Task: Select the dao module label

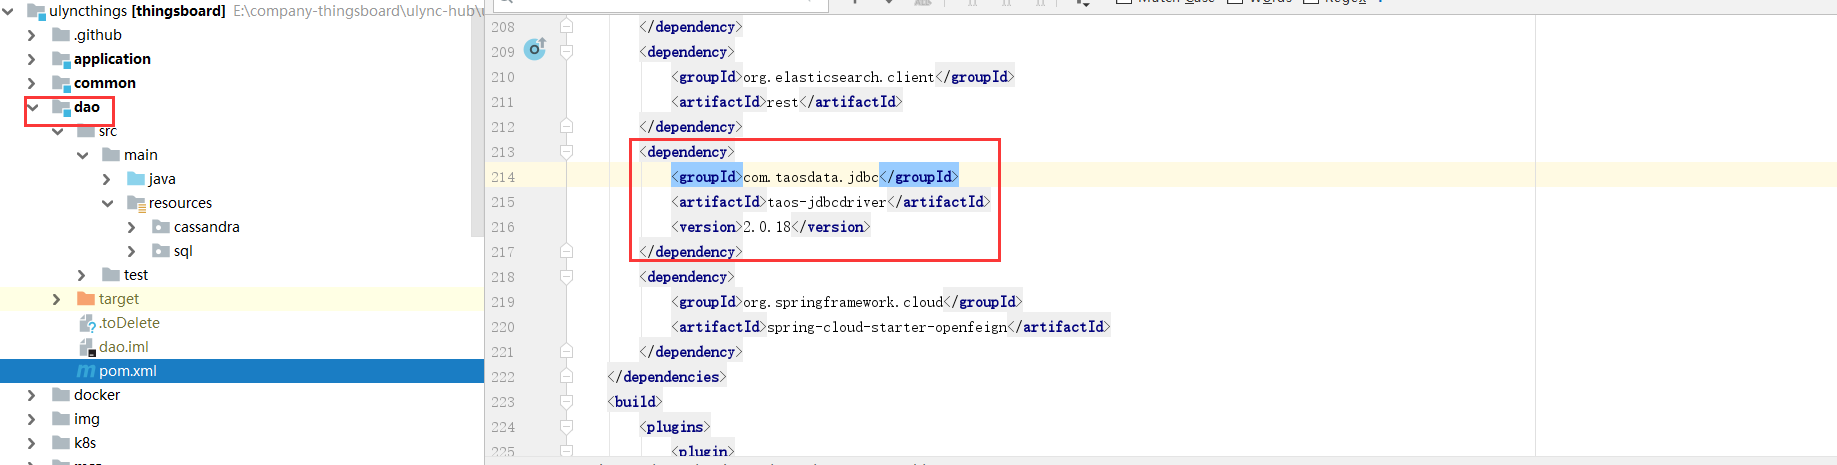Action: tap(87, 107)
